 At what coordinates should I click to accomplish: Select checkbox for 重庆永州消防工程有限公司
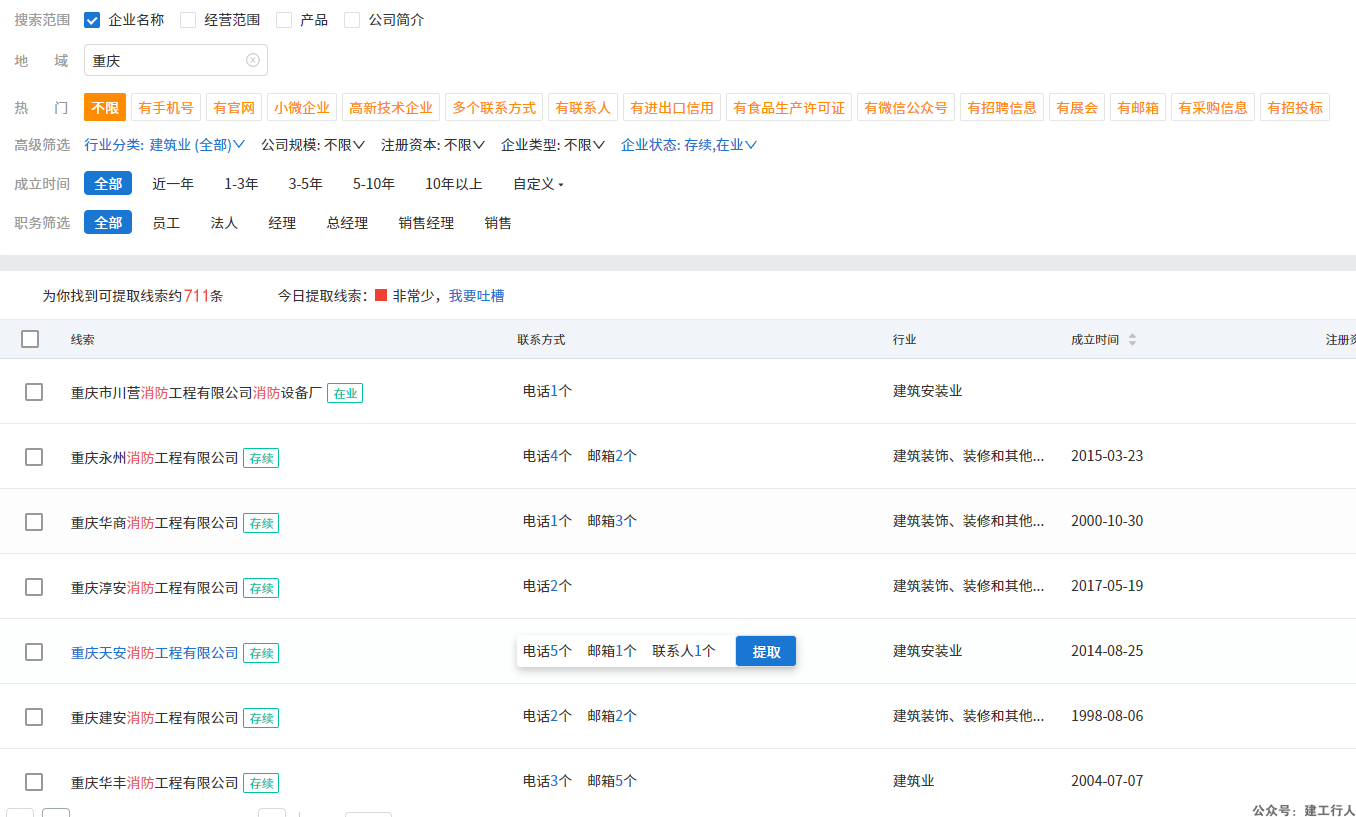point(34,457)
